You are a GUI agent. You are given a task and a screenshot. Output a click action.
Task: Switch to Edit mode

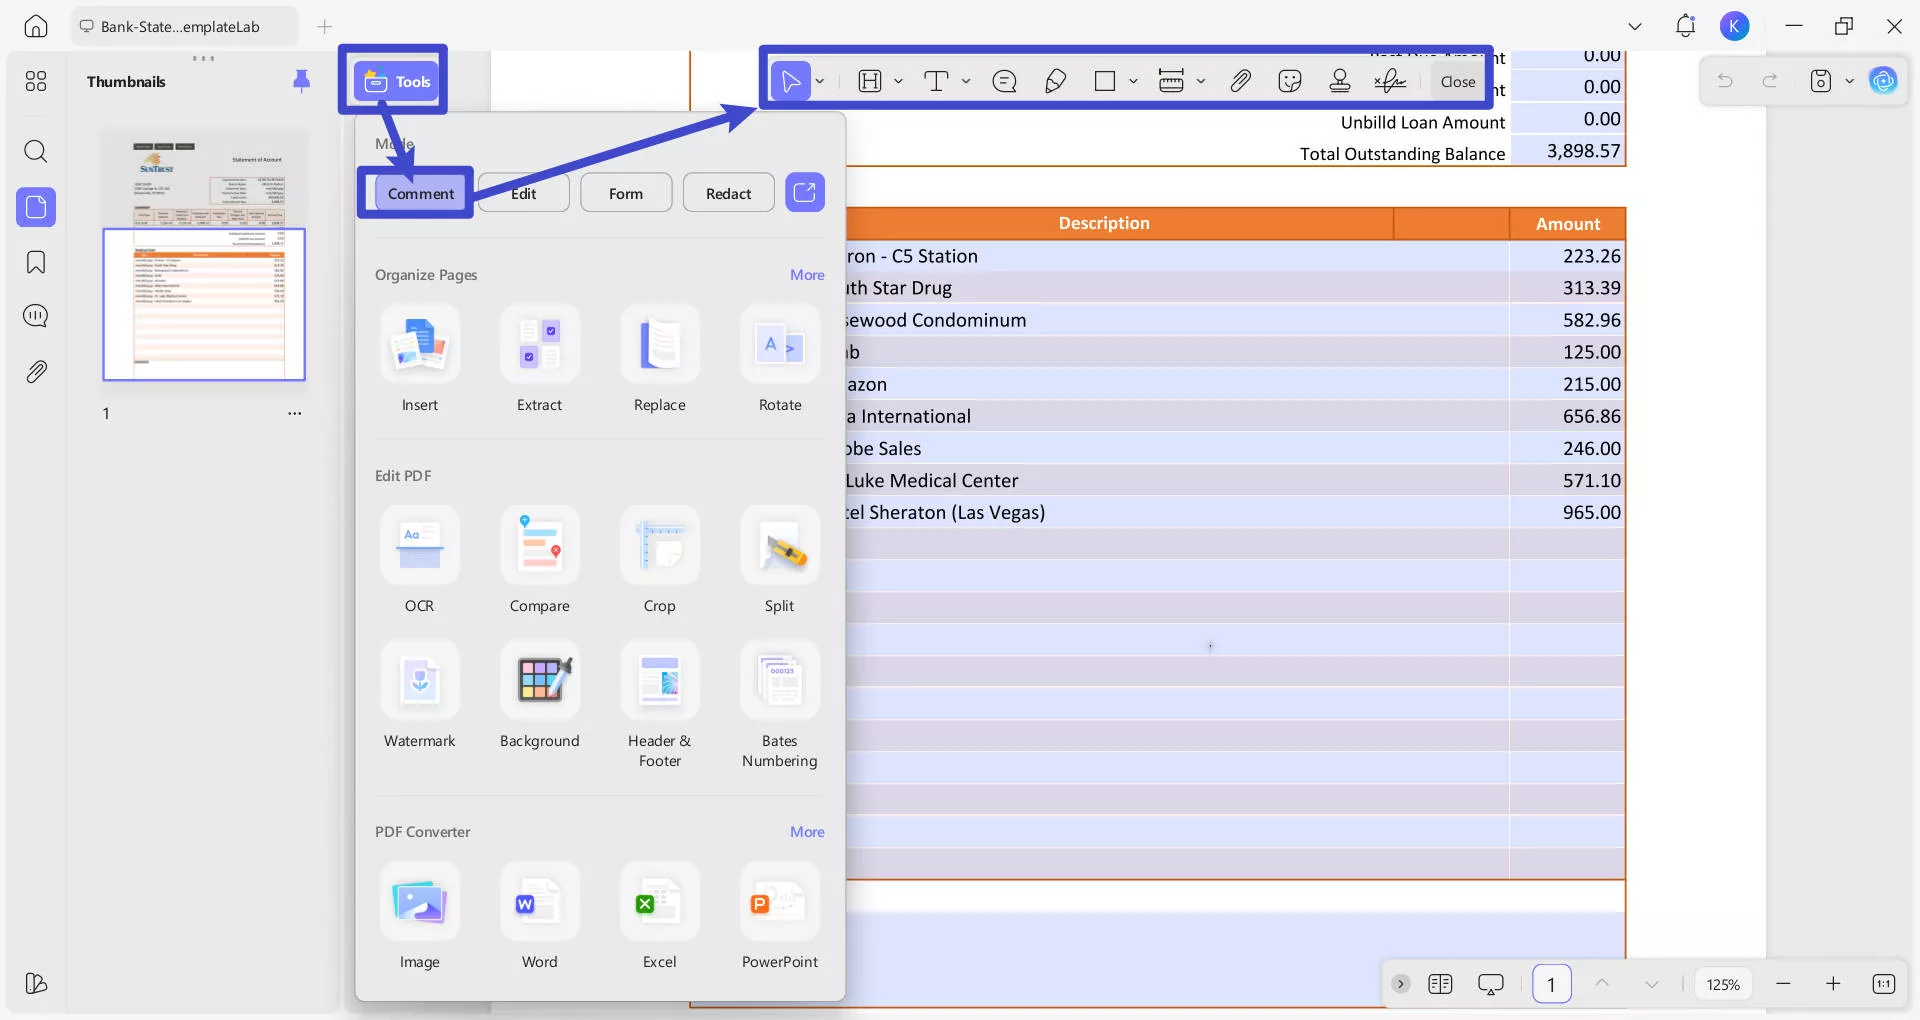(x=523, y=193)
